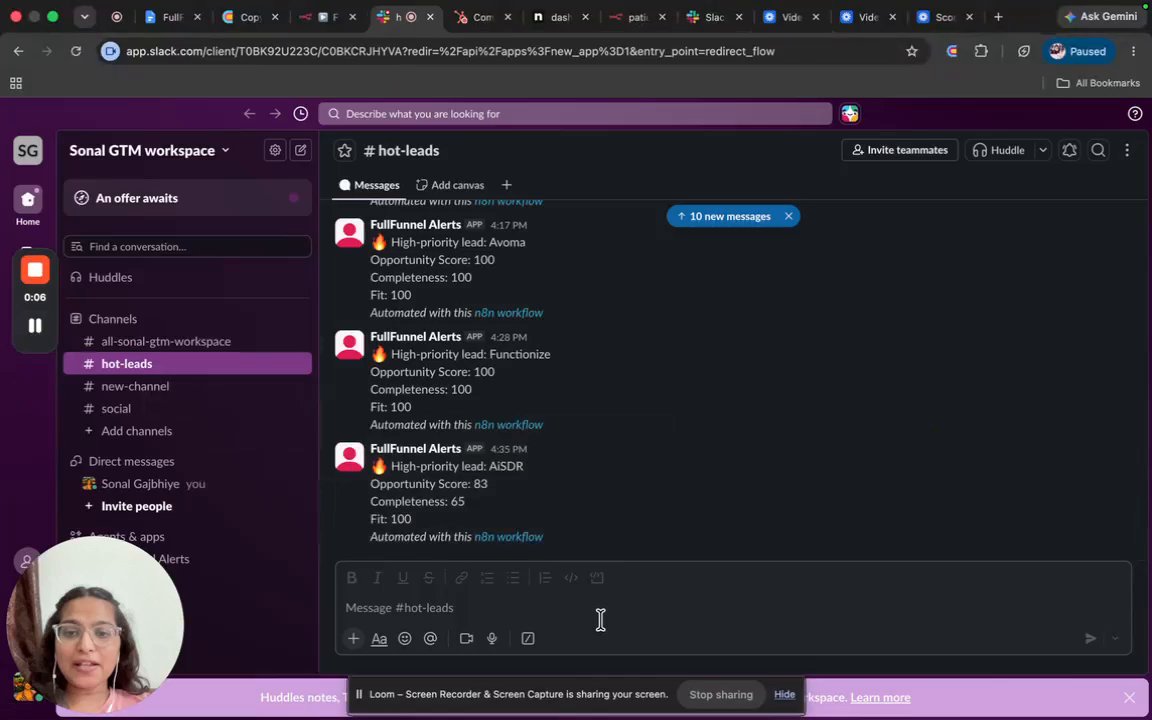Viewport: 1152px width, 720px height.
Task: Open send options dropdown arrow
Action: (1115, 638)
